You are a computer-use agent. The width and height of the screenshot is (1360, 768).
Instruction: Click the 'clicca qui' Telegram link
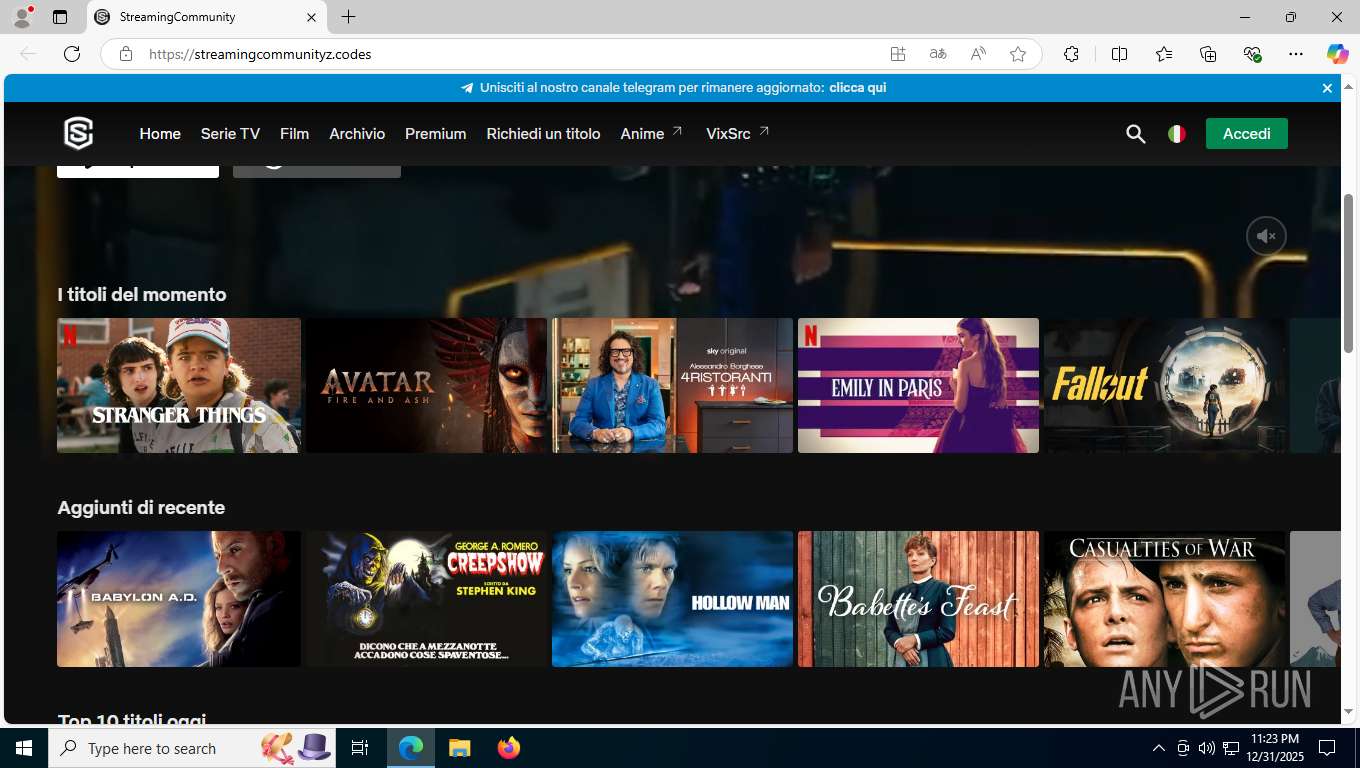pyautogui.click(x=857, y=88)
